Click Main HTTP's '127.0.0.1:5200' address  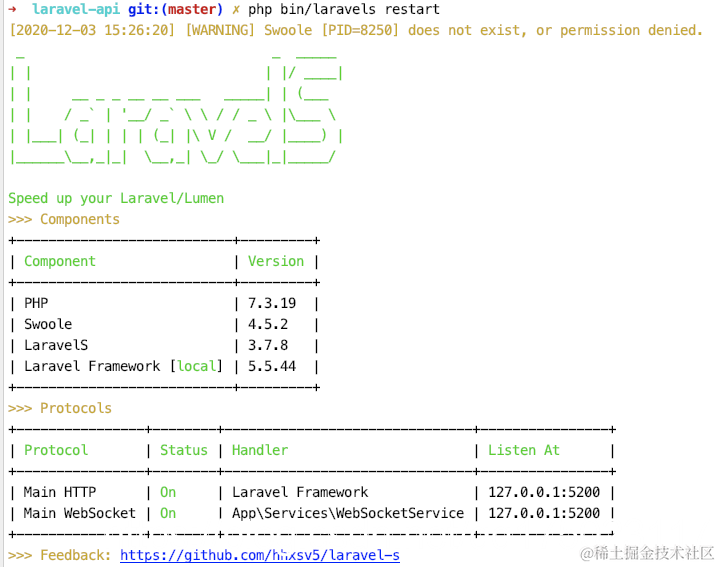pos(544,492)
